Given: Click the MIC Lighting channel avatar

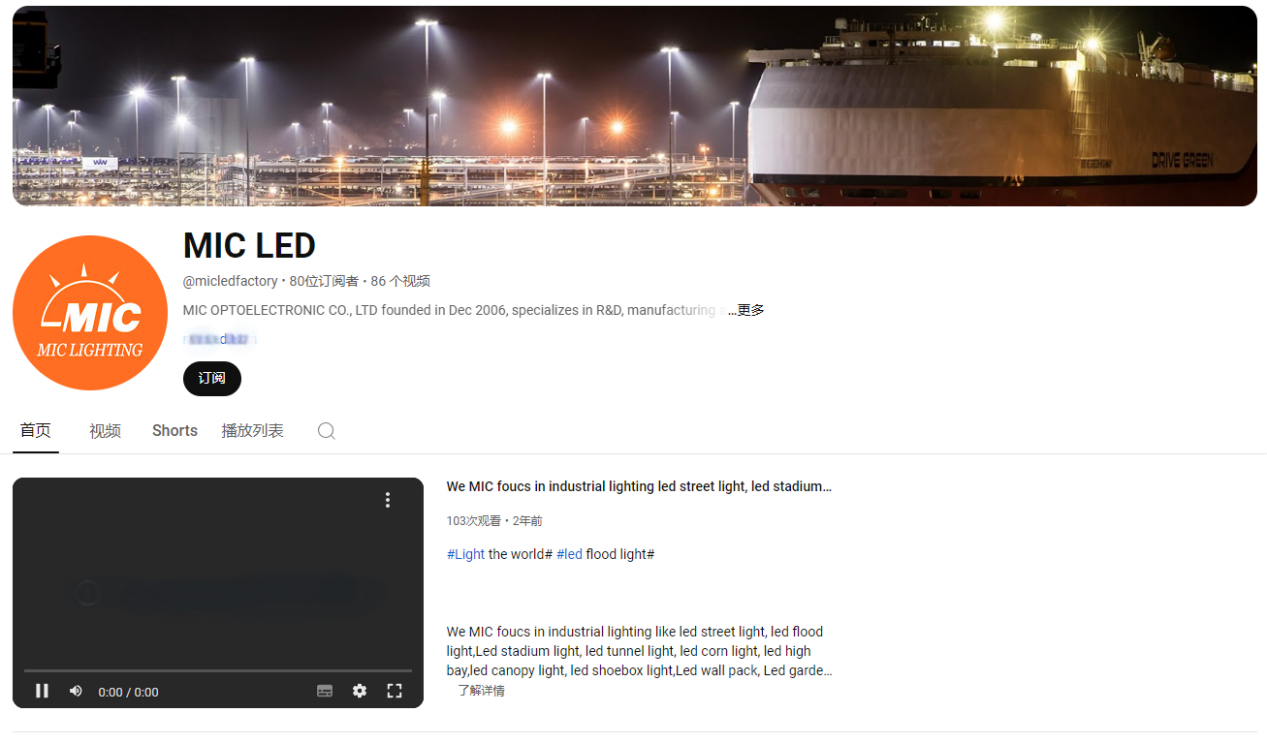Looking at the screenshot, I should coord(90,313).
